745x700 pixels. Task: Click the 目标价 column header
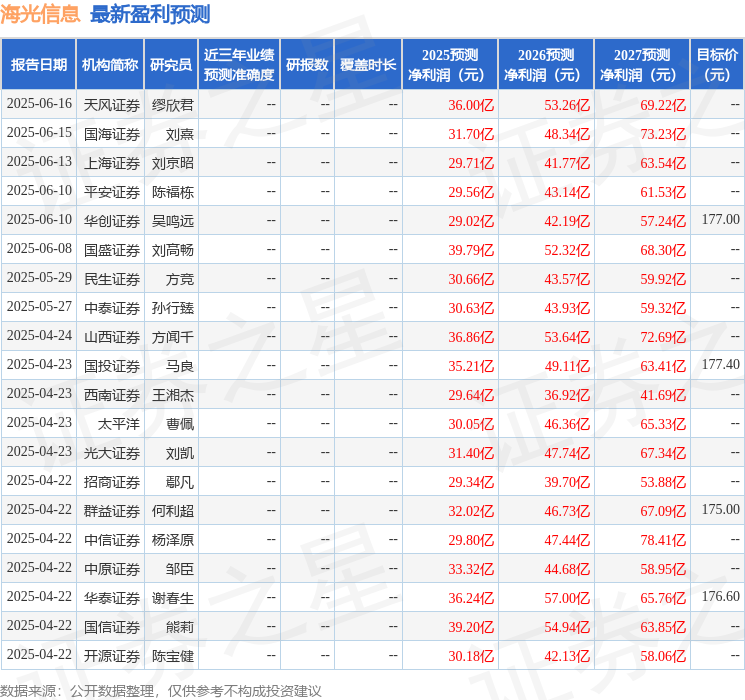pos(717,65)
